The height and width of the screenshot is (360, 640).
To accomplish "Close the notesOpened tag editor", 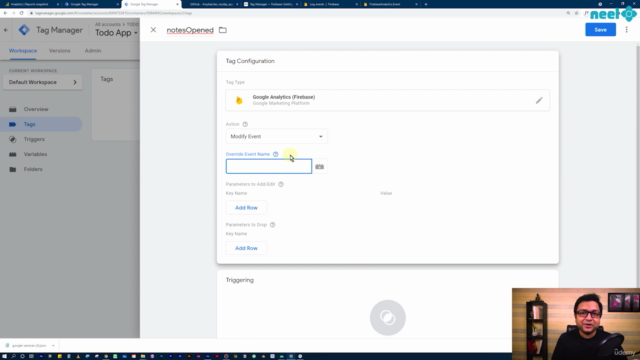I will coord(153,30).
